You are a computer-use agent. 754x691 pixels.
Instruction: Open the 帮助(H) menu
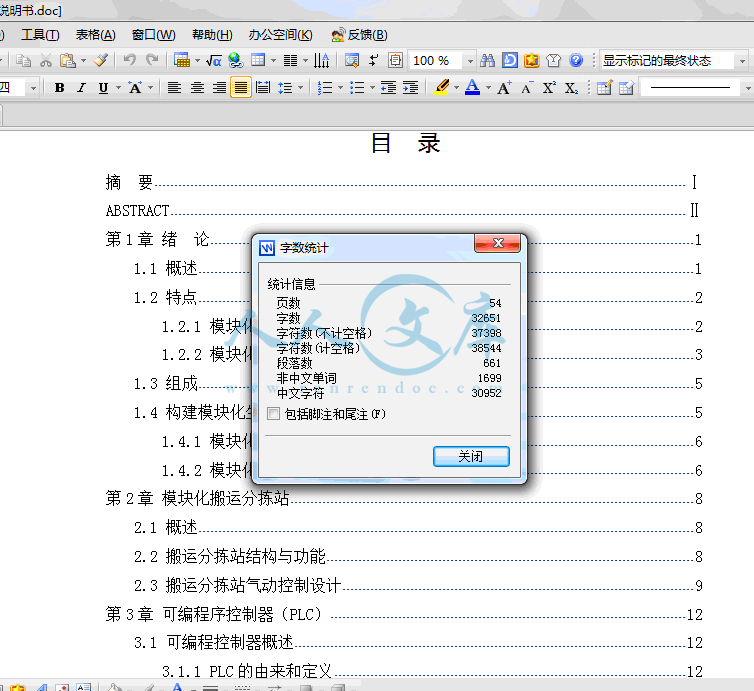[x=212, y=35]
